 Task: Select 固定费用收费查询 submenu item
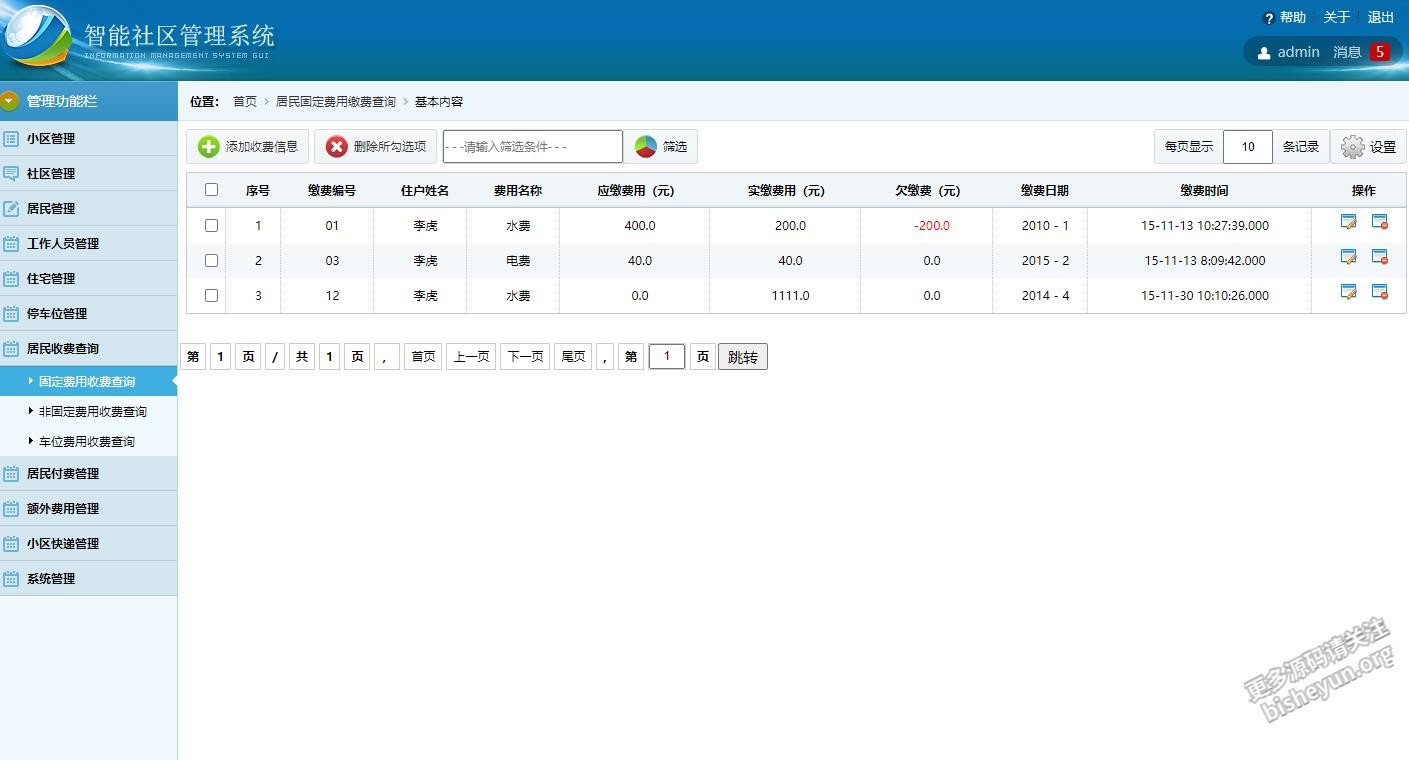coord(88,381)
